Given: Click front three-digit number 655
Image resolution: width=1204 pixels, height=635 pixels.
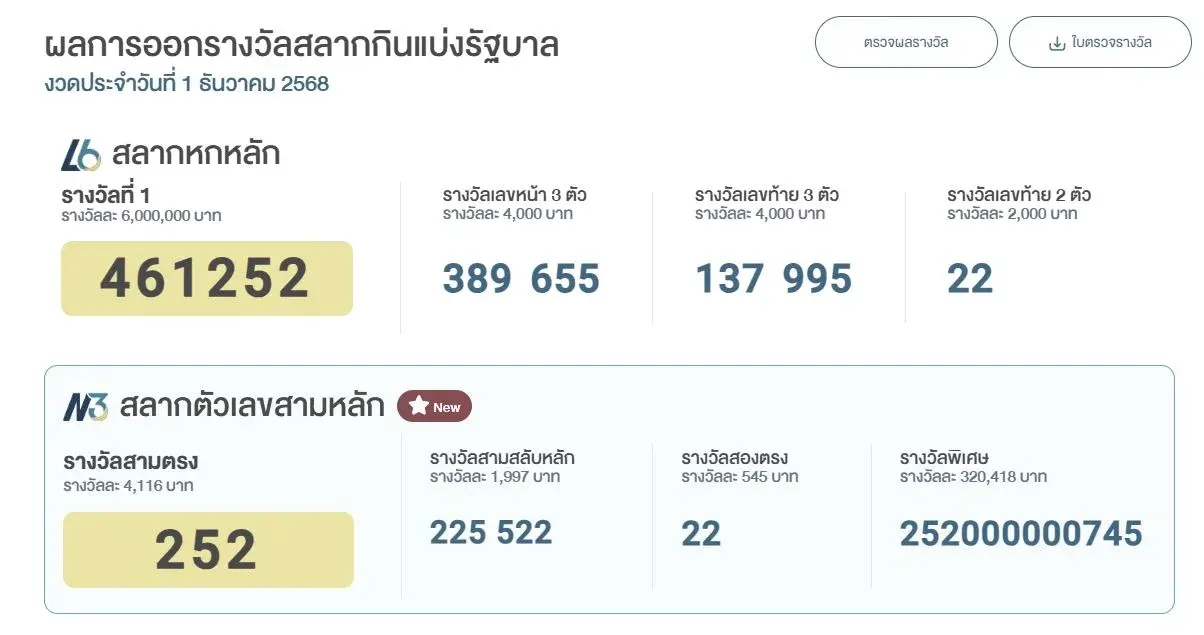Looking at the screenshot, I should [x=566, y=280].
